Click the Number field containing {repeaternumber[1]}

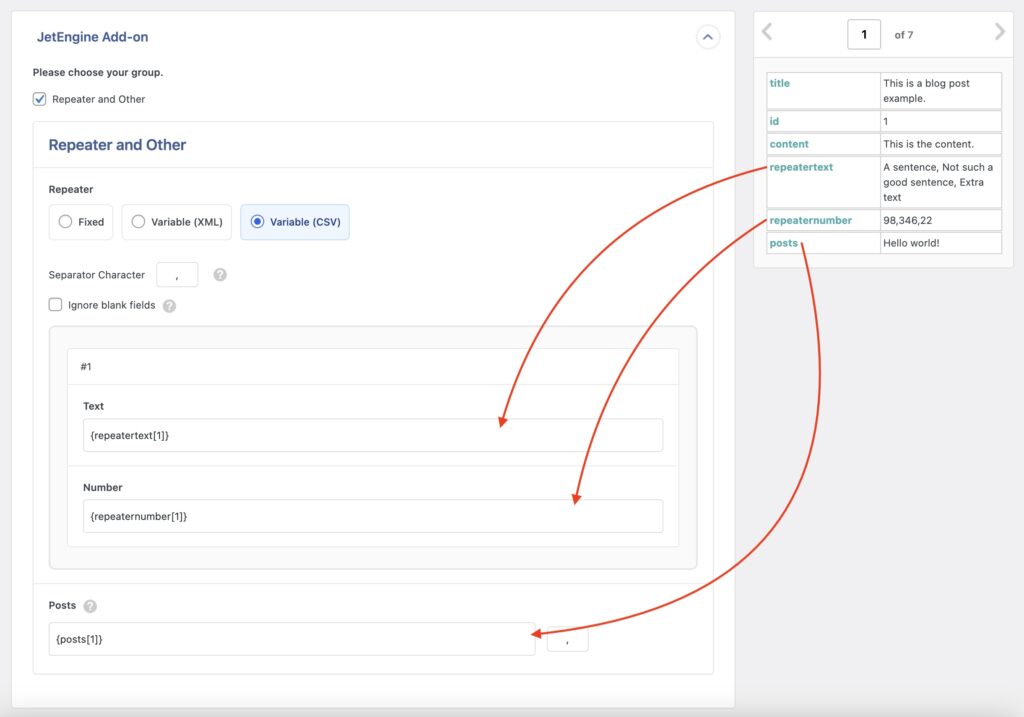pyautogui.click(x=372, y=516)
